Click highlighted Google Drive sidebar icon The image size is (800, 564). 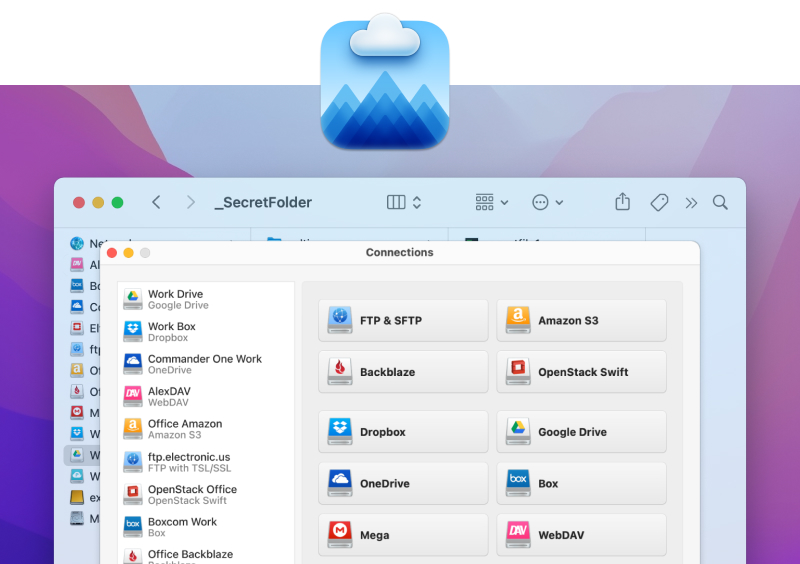point(77,454)
